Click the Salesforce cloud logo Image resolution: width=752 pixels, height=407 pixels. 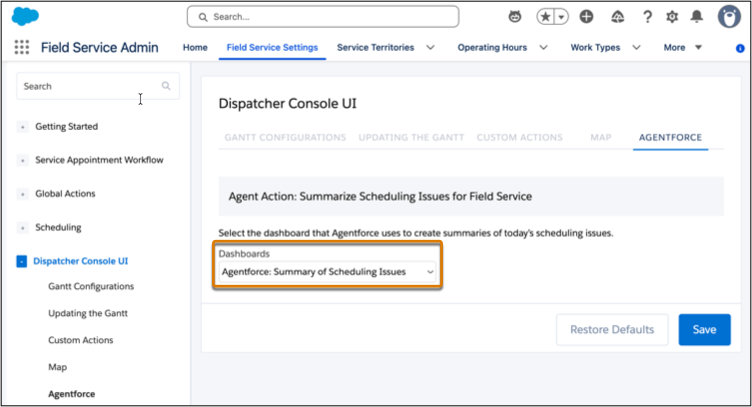click(x=25, y=16)
